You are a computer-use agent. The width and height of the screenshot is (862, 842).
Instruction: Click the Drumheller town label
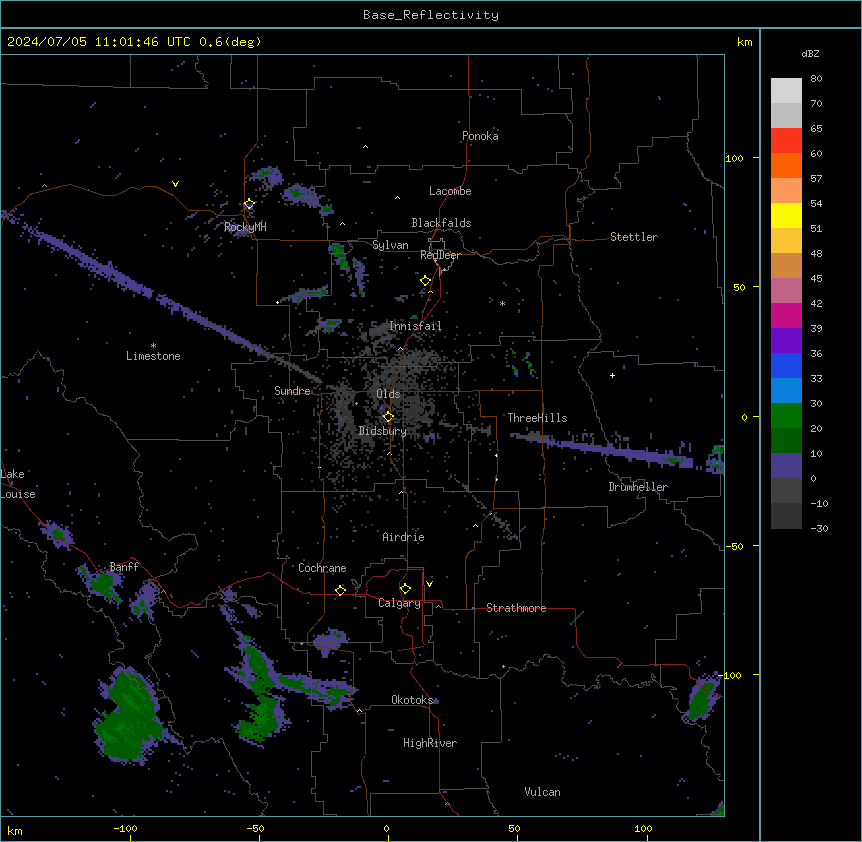coord(638,487)
